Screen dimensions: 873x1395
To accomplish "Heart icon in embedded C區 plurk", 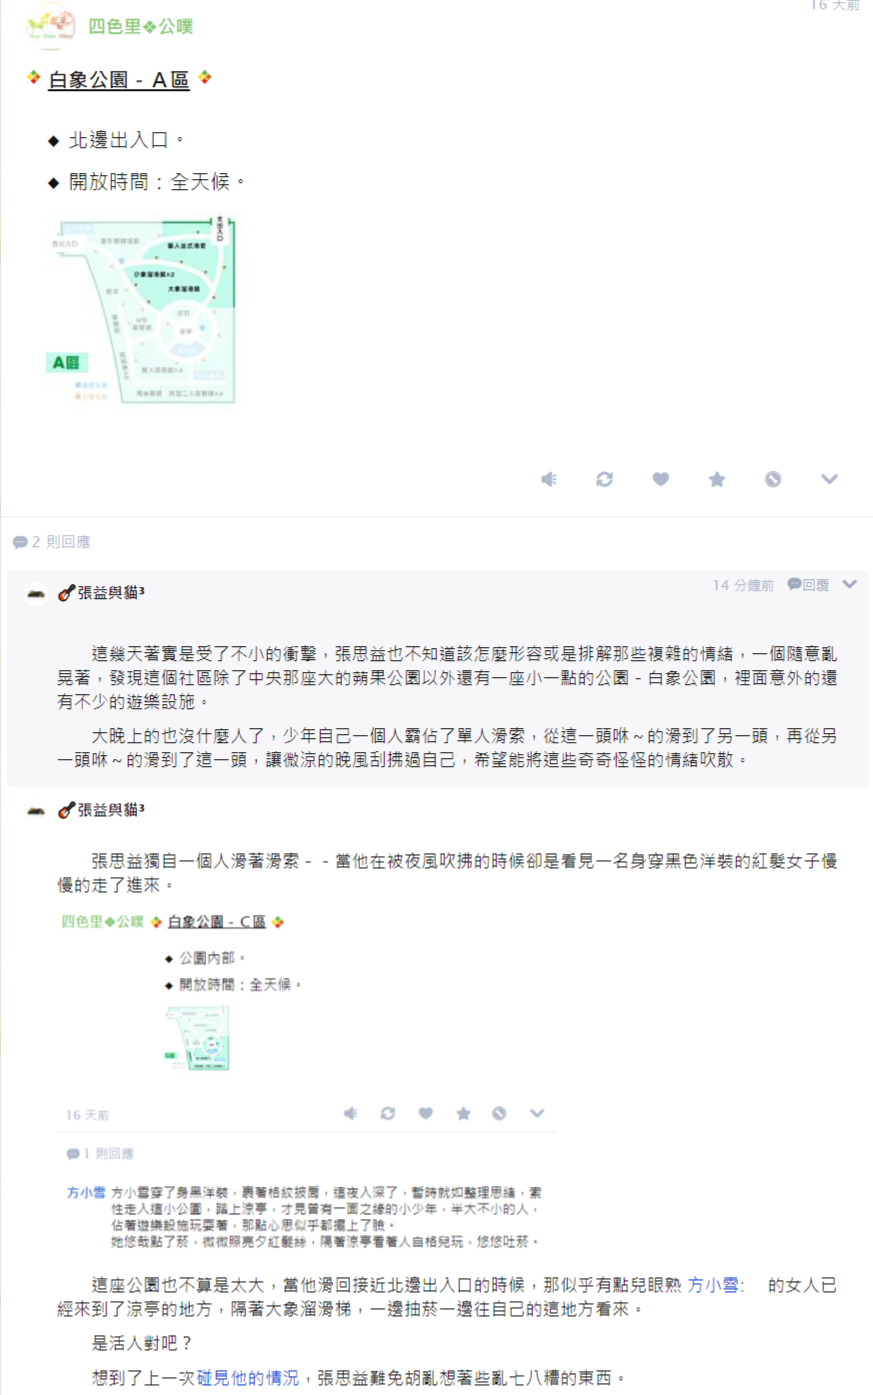I will 426,1113.
